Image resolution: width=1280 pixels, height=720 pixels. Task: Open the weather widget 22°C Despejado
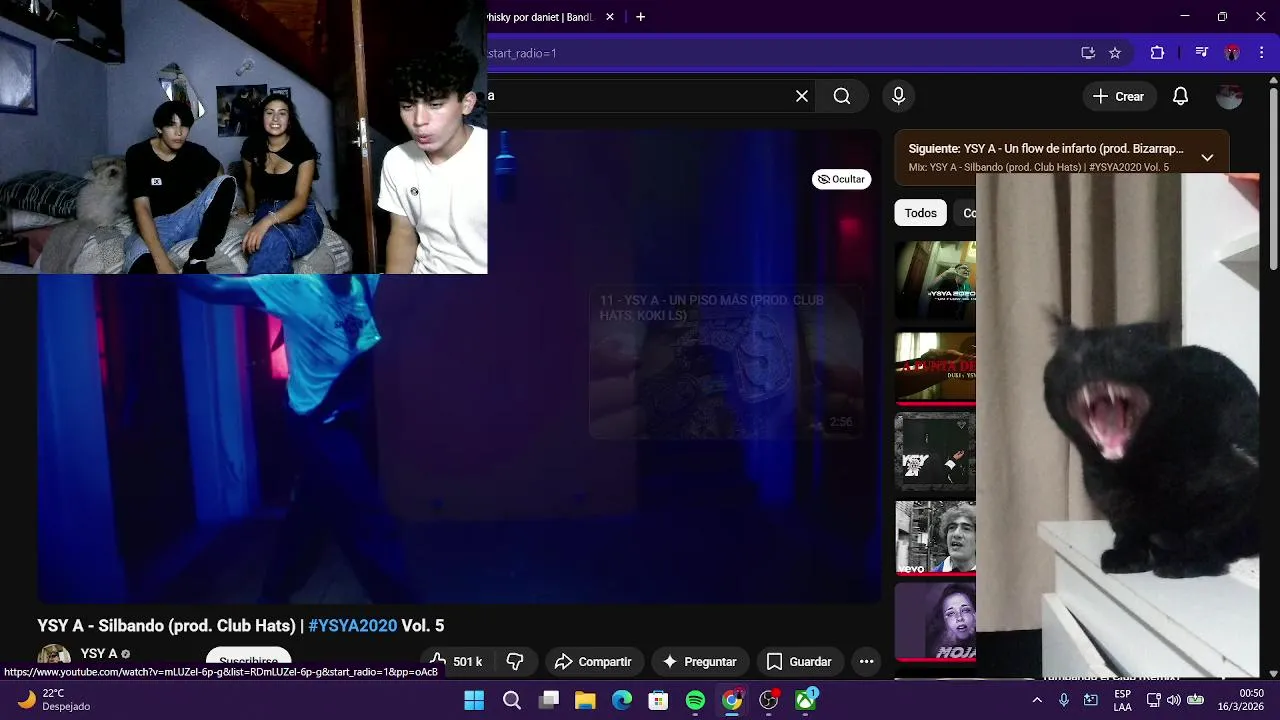55,700
